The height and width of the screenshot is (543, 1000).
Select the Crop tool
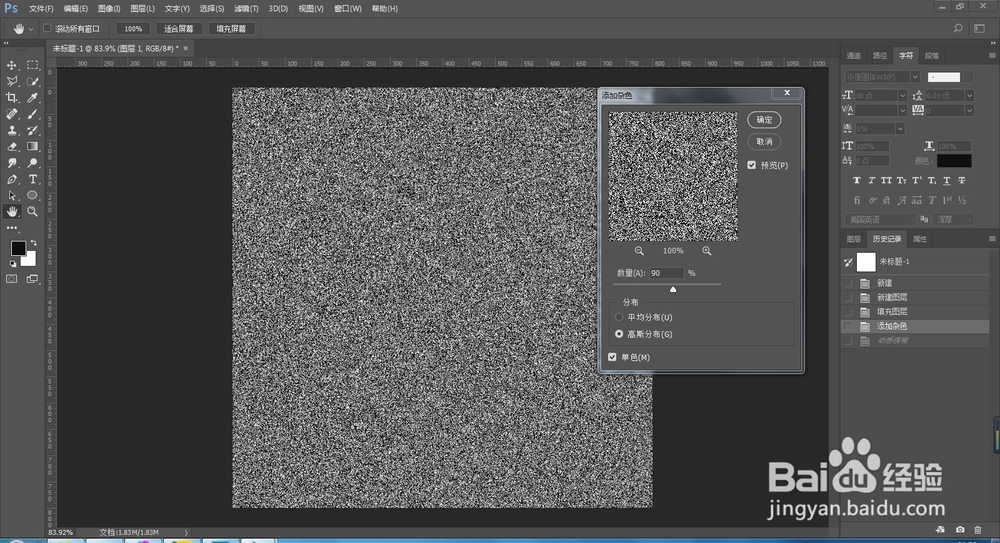11,98
